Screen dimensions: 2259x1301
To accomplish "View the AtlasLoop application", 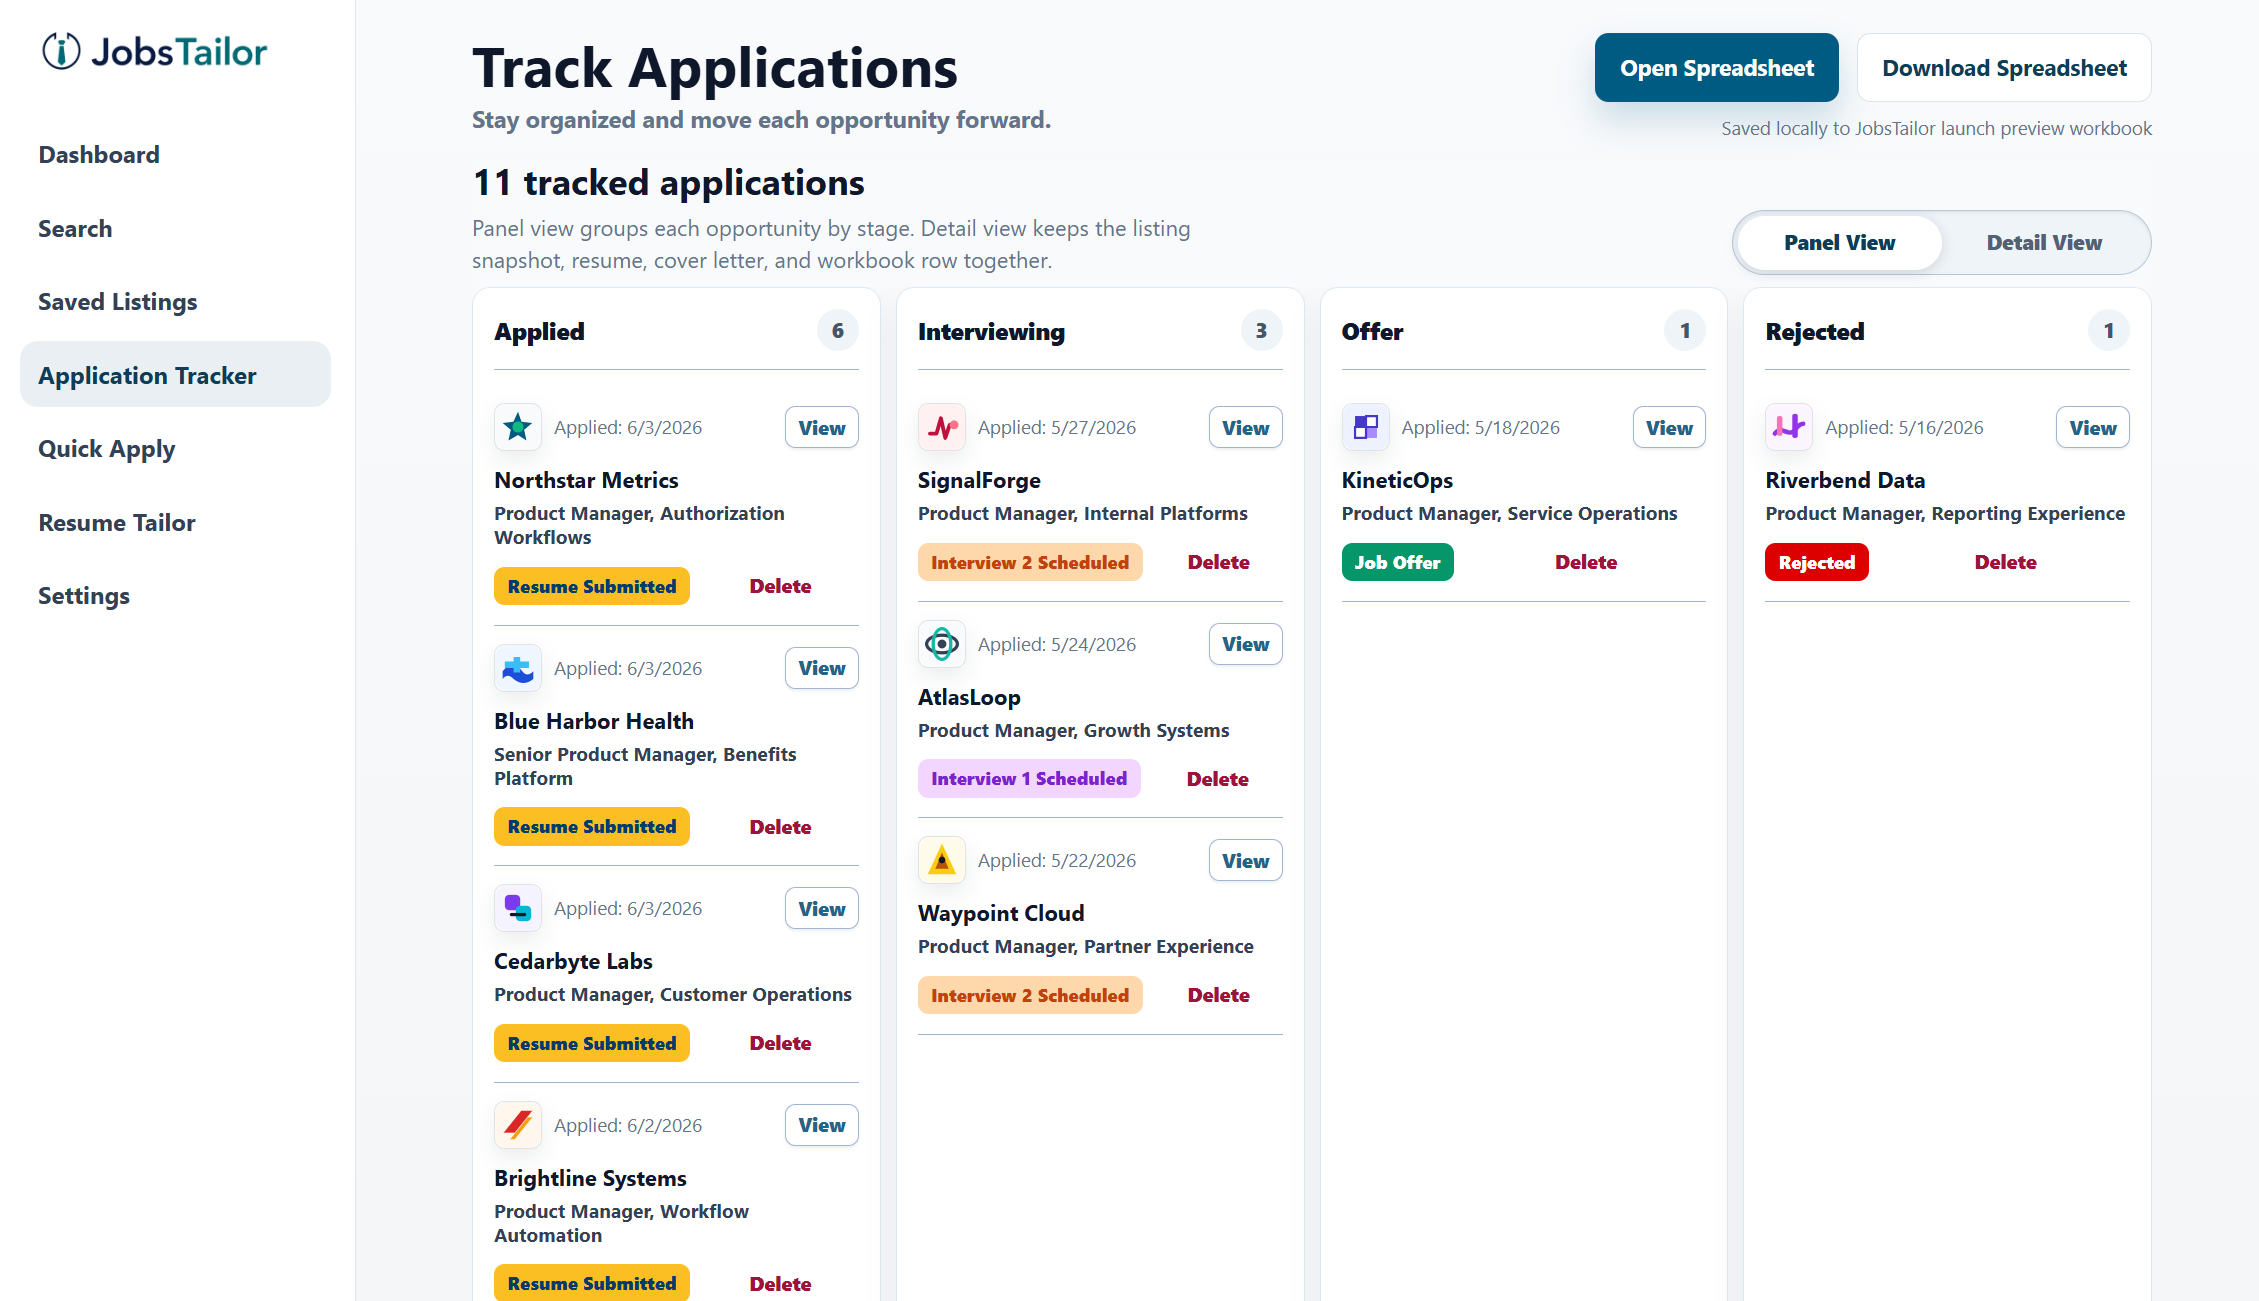I will tap(1246, 644).
